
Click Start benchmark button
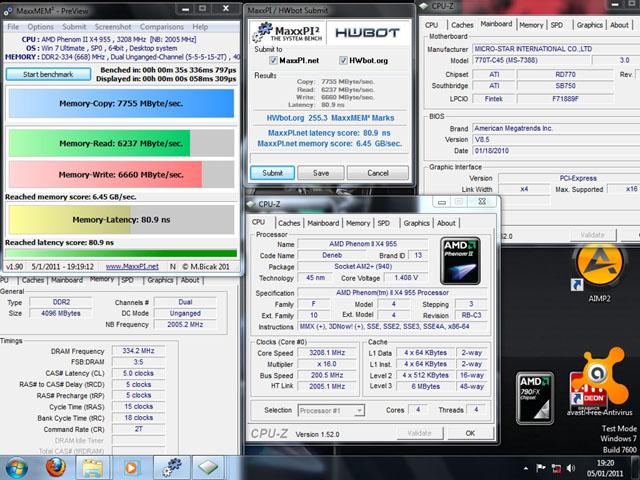point(48,74)
